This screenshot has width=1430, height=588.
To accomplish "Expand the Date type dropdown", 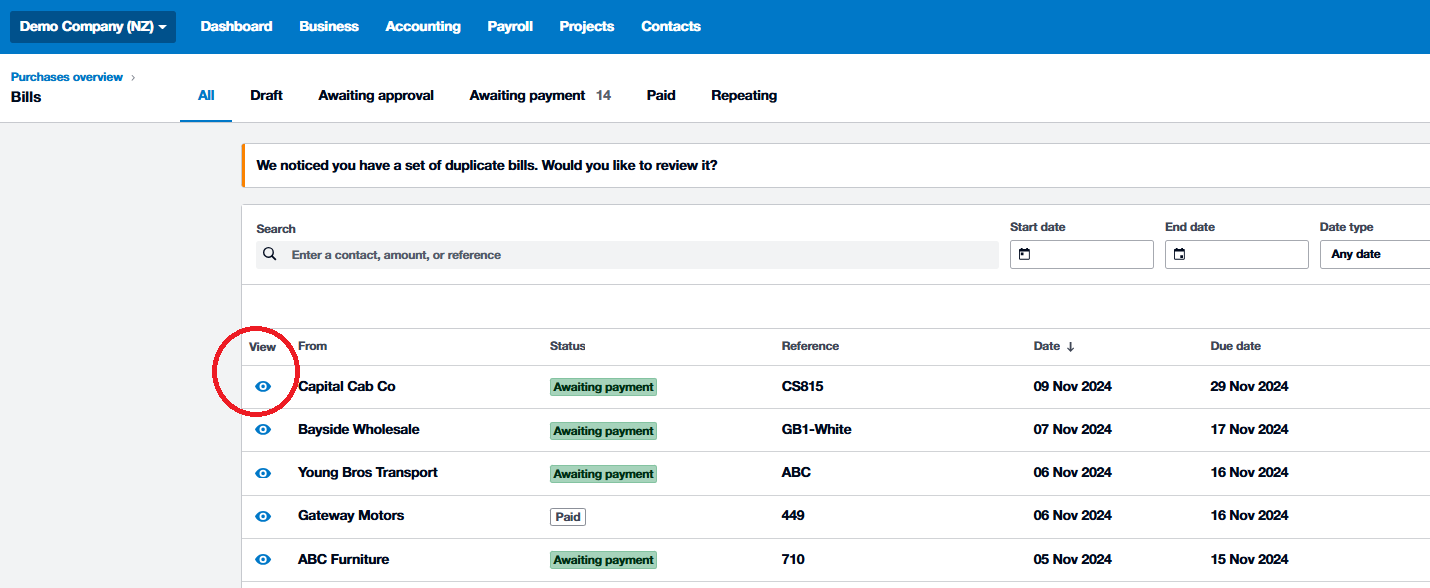I will point(1375,254).
